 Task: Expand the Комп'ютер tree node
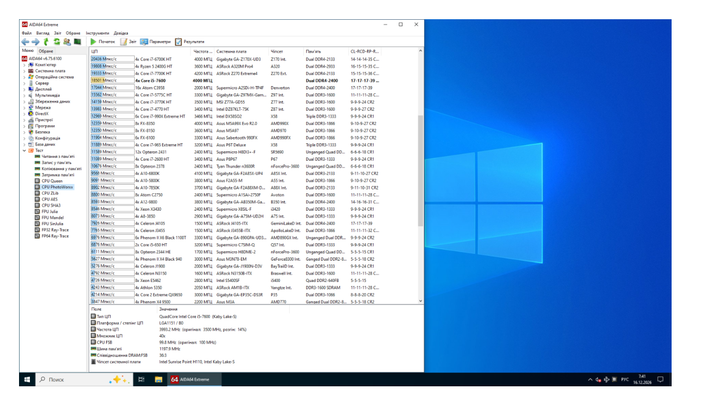[x=24, y=65]
